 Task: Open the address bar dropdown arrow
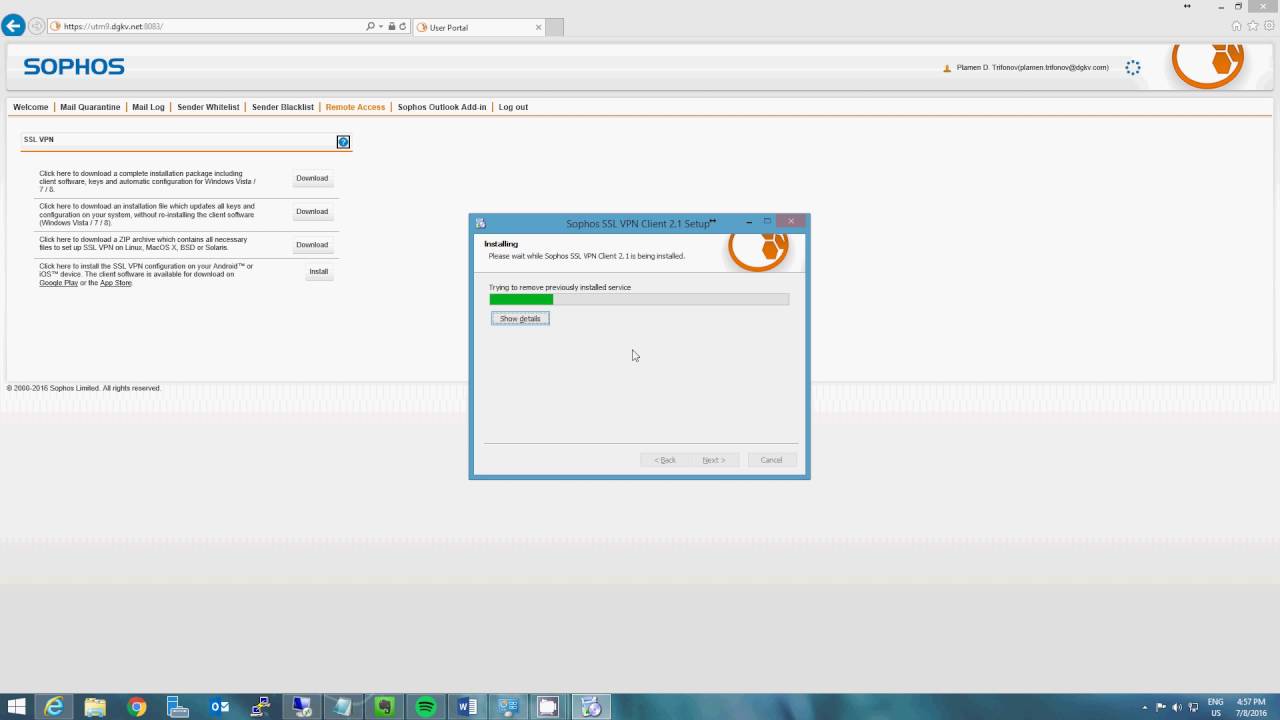click(x=381, y=27)
